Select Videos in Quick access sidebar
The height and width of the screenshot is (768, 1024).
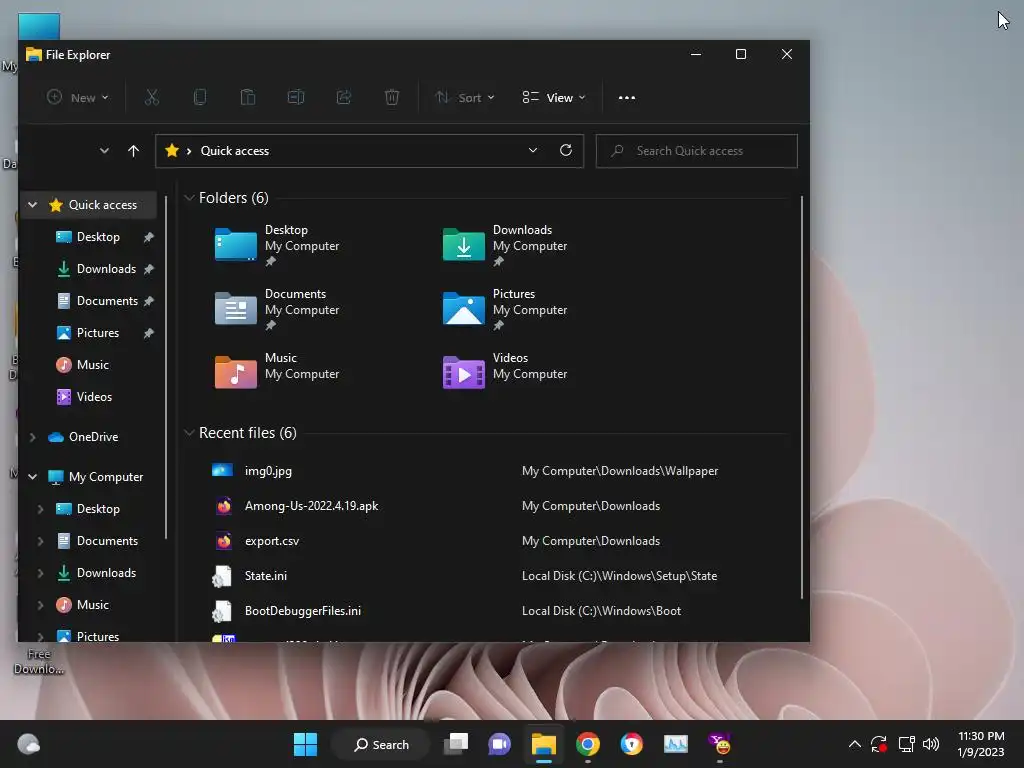[x=94, y=397]
